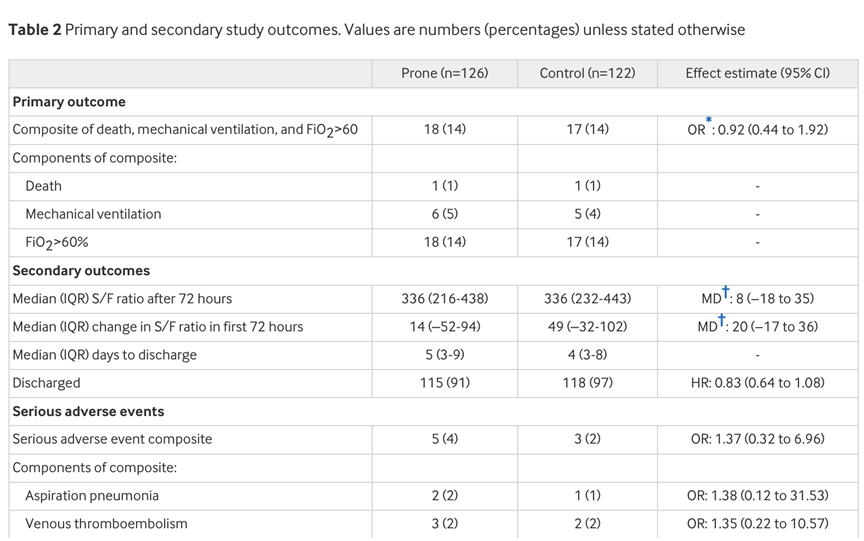
Task: Click the Mechanical ventilation row label
Action: [93, 214]
